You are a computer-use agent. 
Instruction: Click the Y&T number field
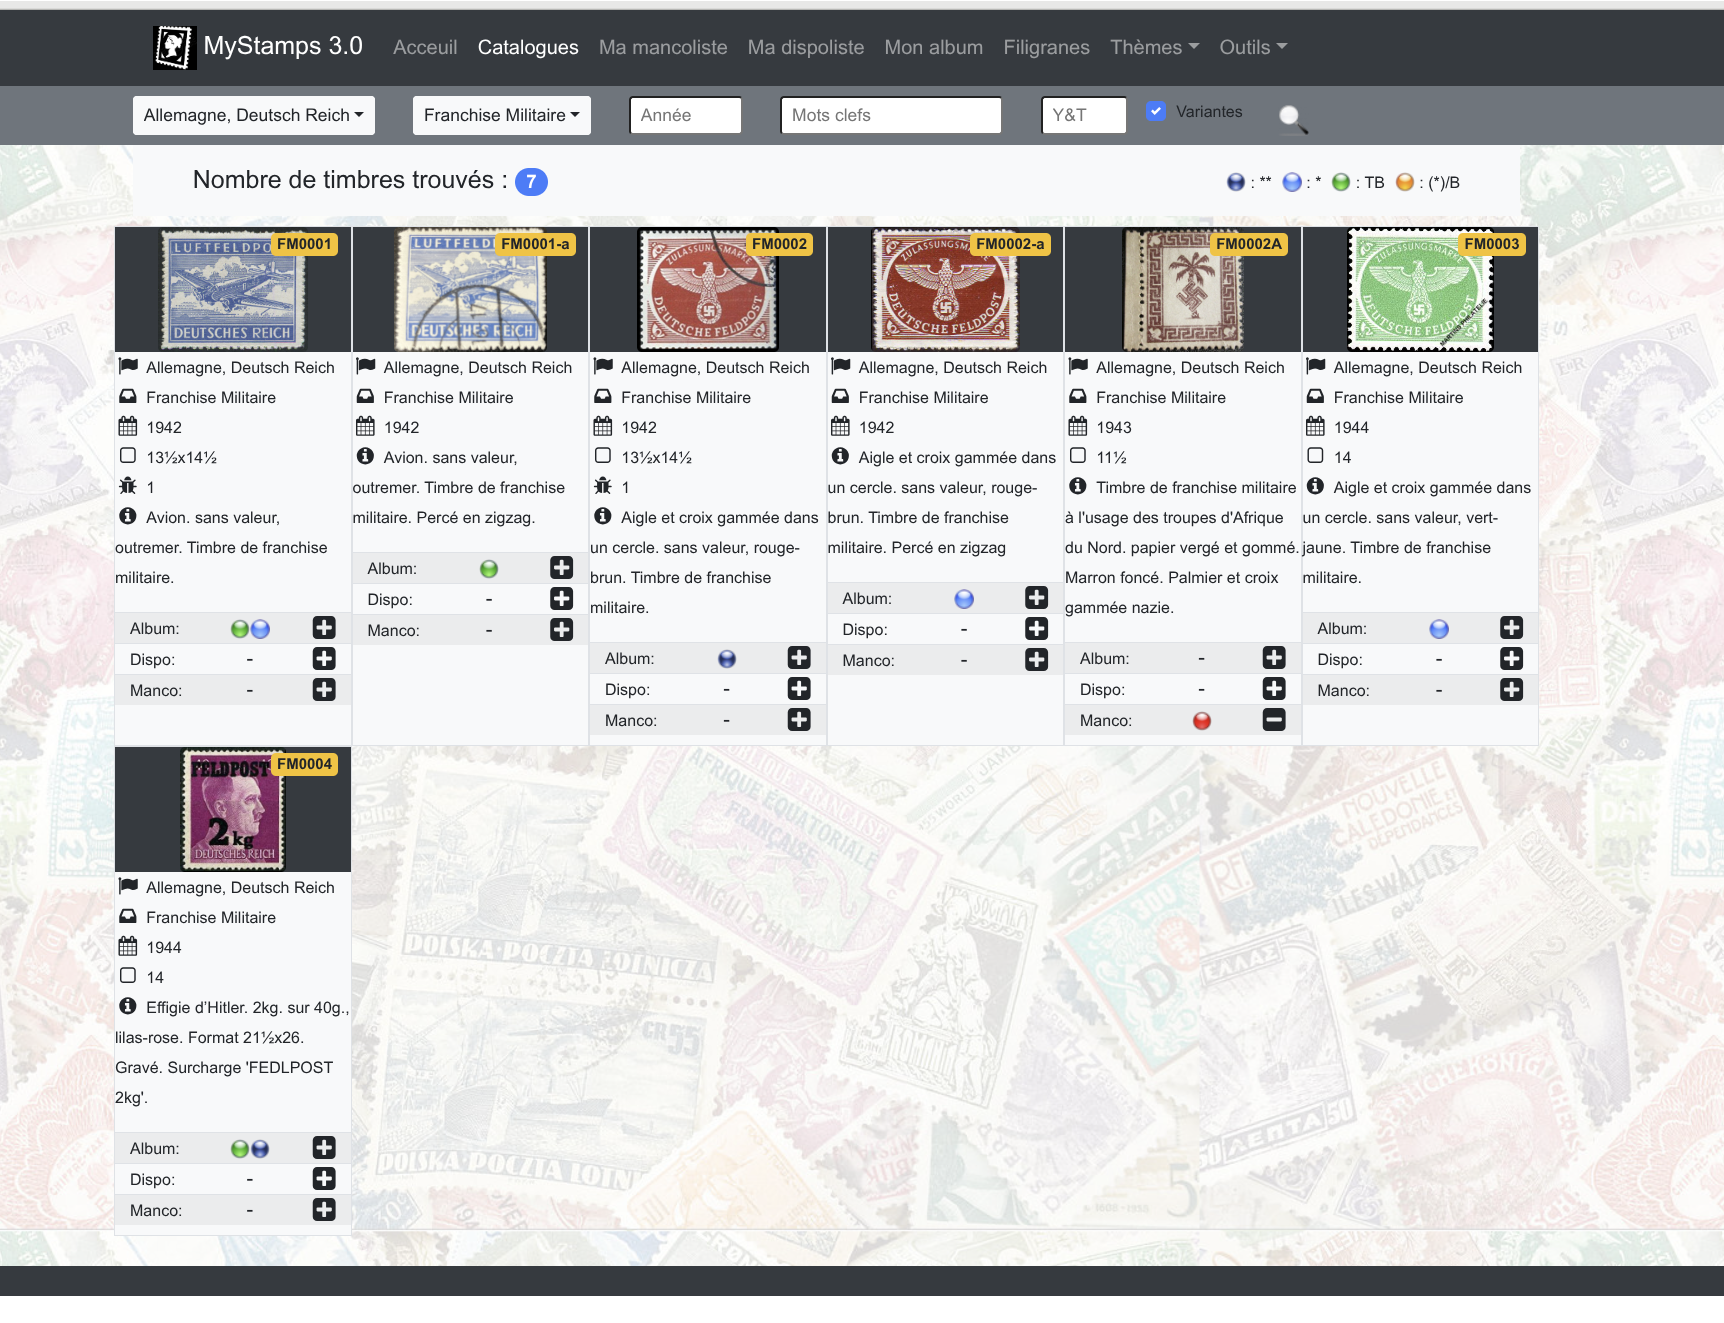coord(1084,115)
